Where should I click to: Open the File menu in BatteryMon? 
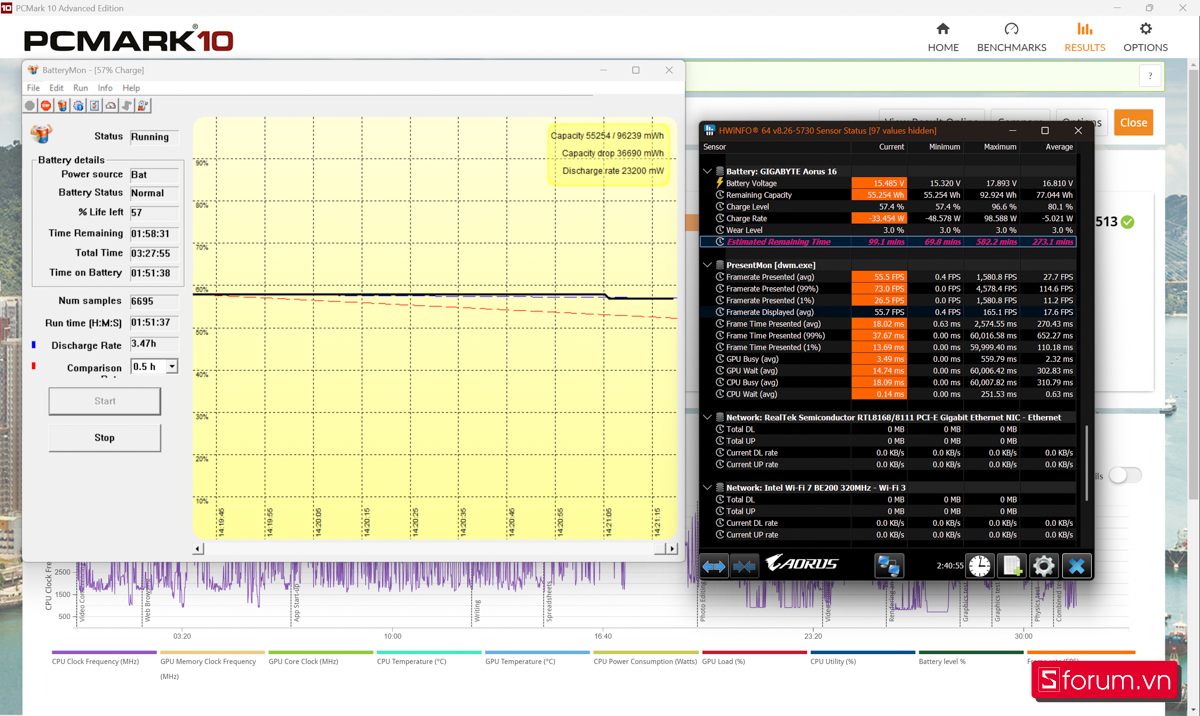(x=33, y=88)
